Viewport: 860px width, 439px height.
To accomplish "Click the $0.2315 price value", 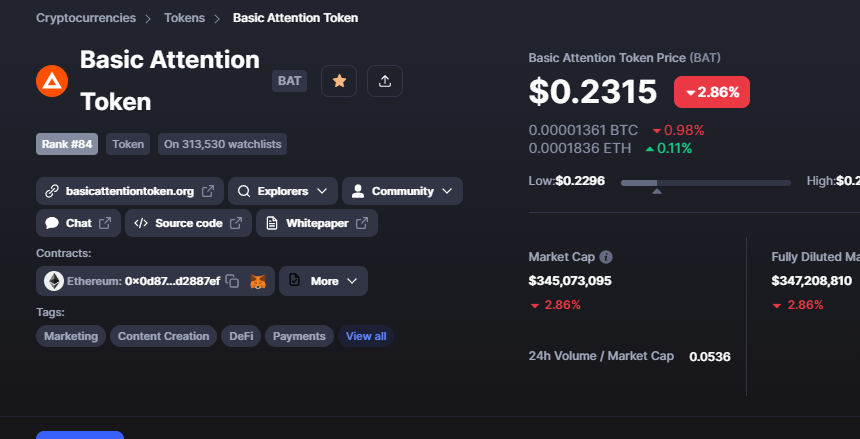I will coord(593,91).
